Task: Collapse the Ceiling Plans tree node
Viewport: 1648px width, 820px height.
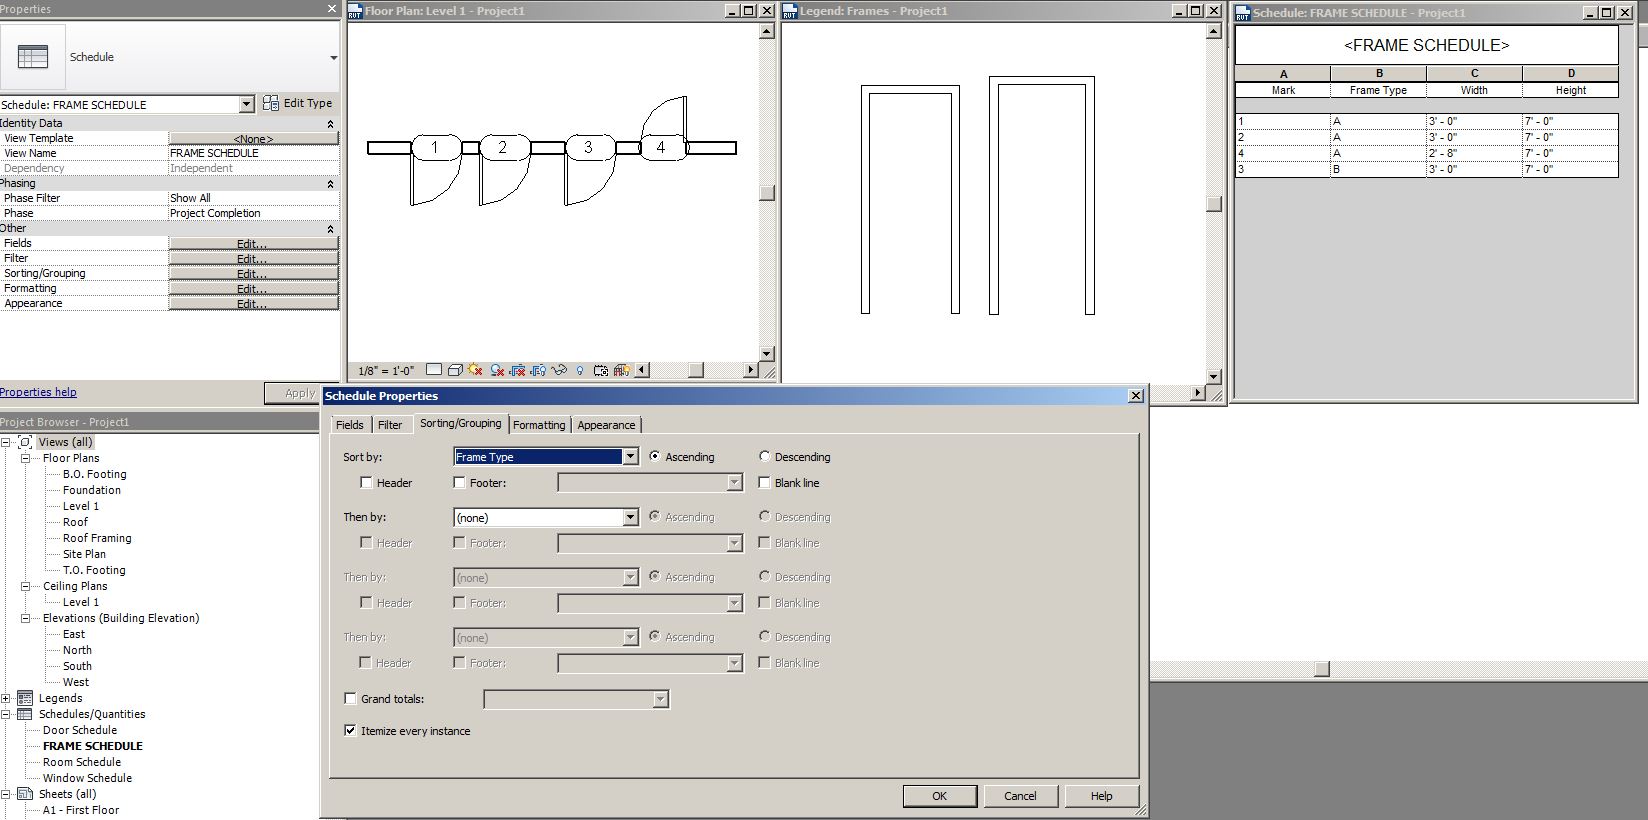Action: [26, 586]
